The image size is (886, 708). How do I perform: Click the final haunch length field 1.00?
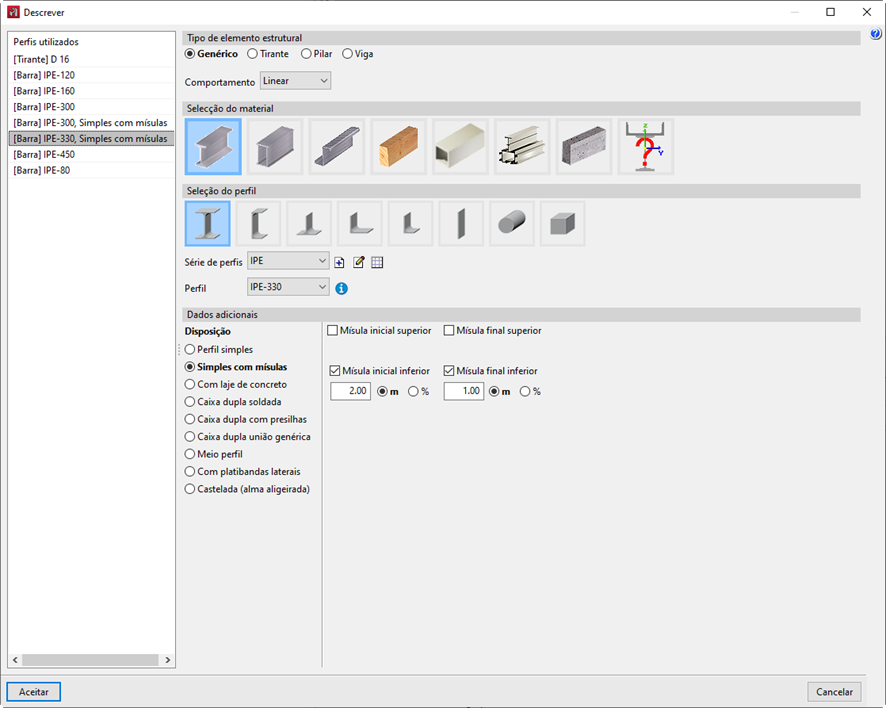point(464,391)
